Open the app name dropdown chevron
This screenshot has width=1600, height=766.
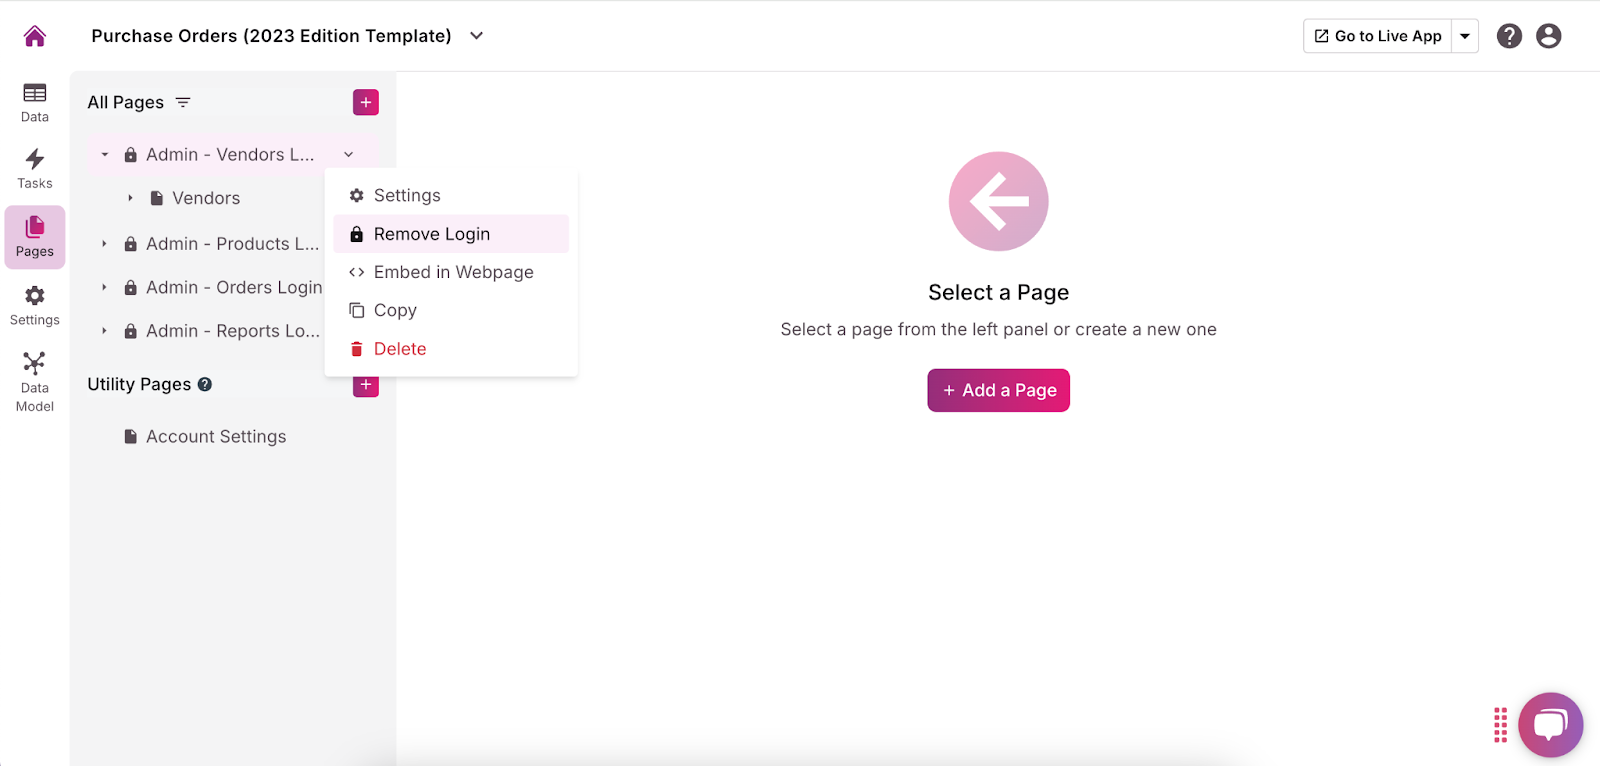477,36
